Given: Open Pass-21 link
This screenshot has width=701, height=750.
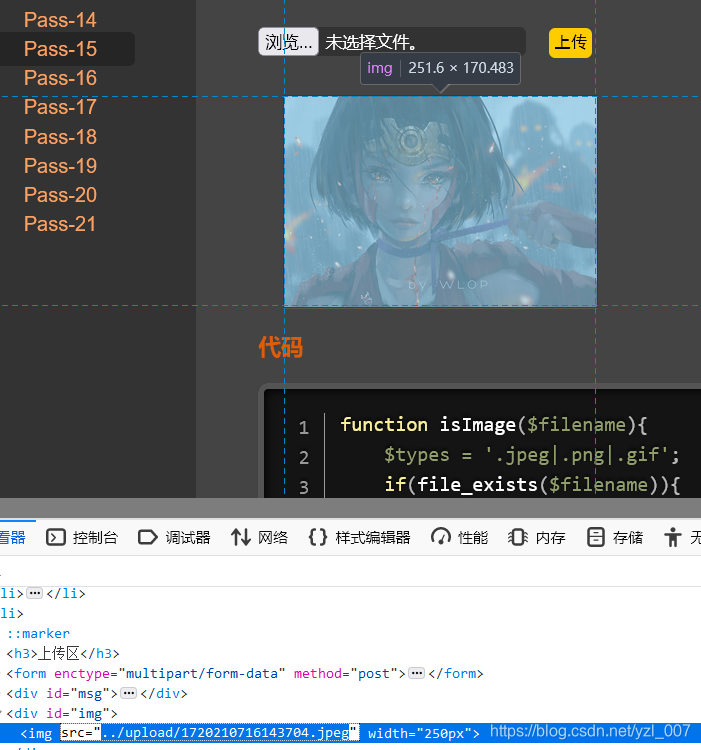Looking at the screenshot, I should point(60,224).
